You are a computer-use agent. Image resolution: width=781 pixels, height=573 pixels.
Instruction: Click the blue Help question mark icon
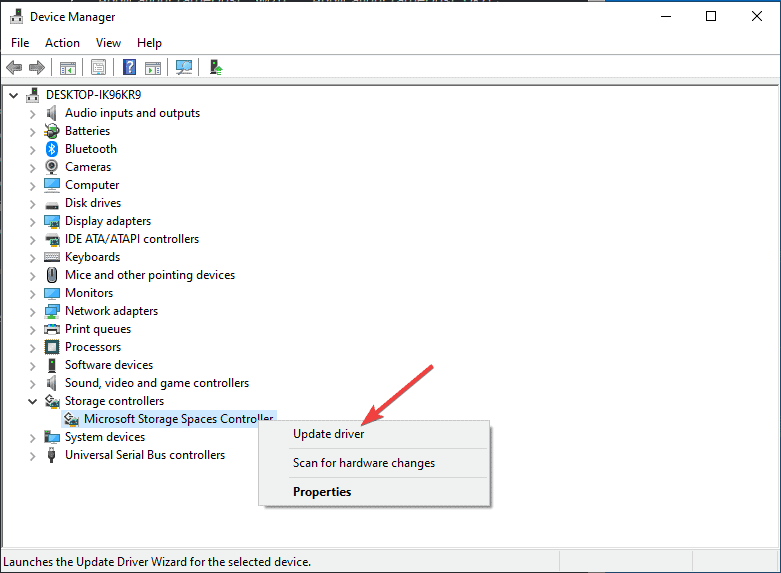point(130,67)
